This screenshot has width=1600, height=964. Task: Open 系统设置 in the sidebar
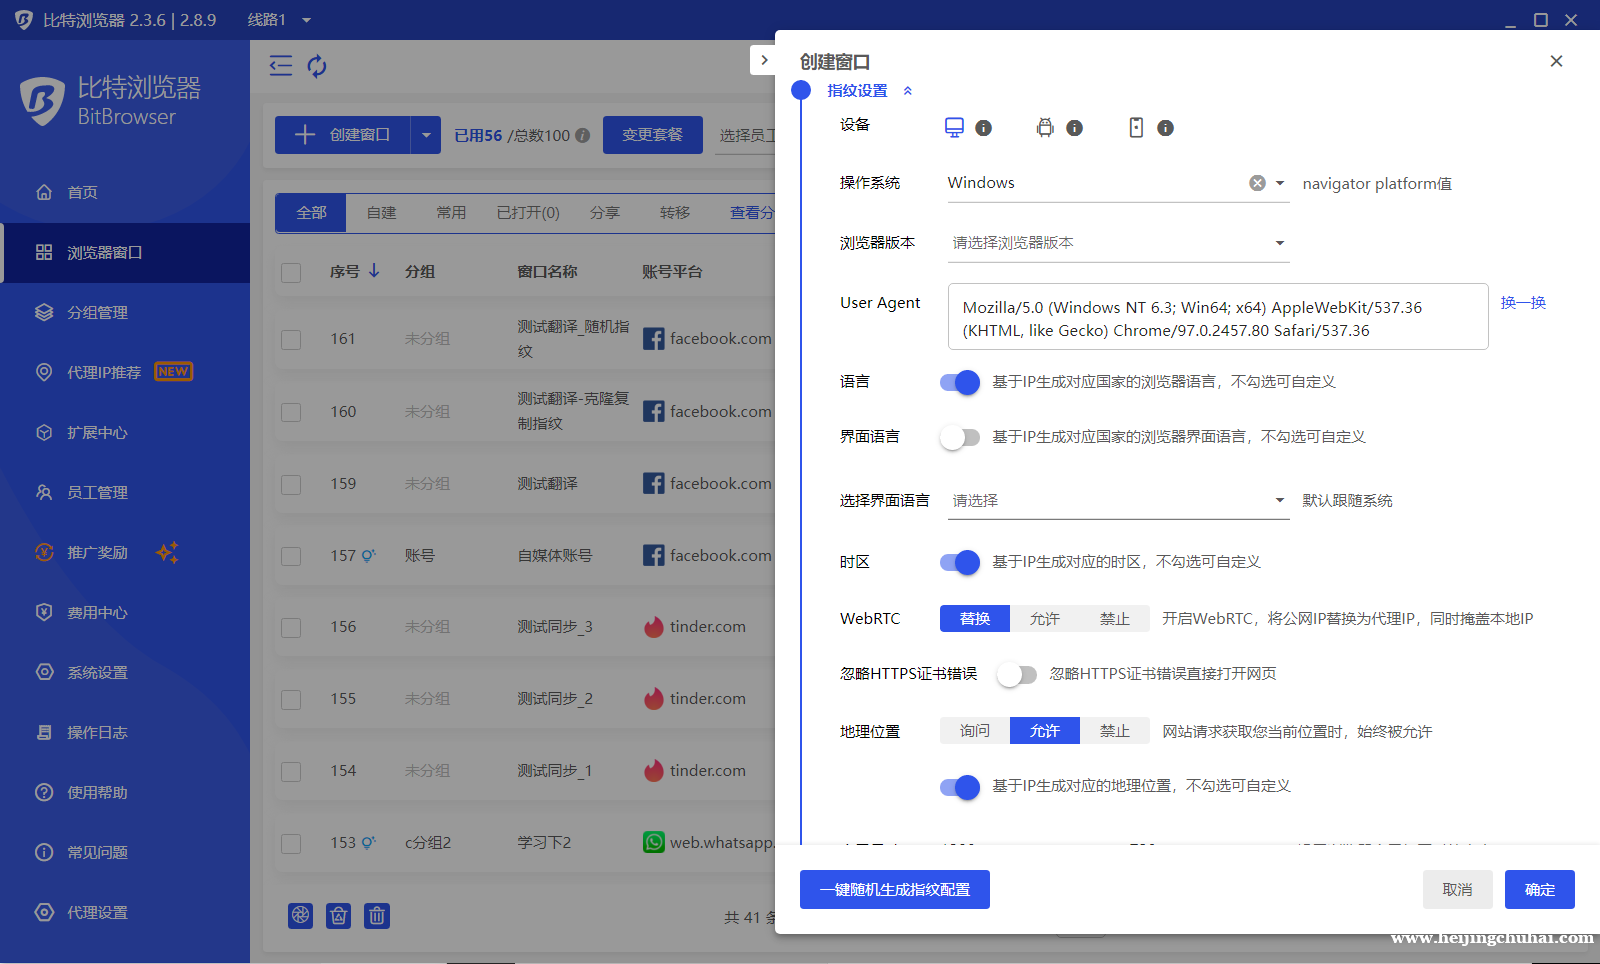tap(125, 672)
